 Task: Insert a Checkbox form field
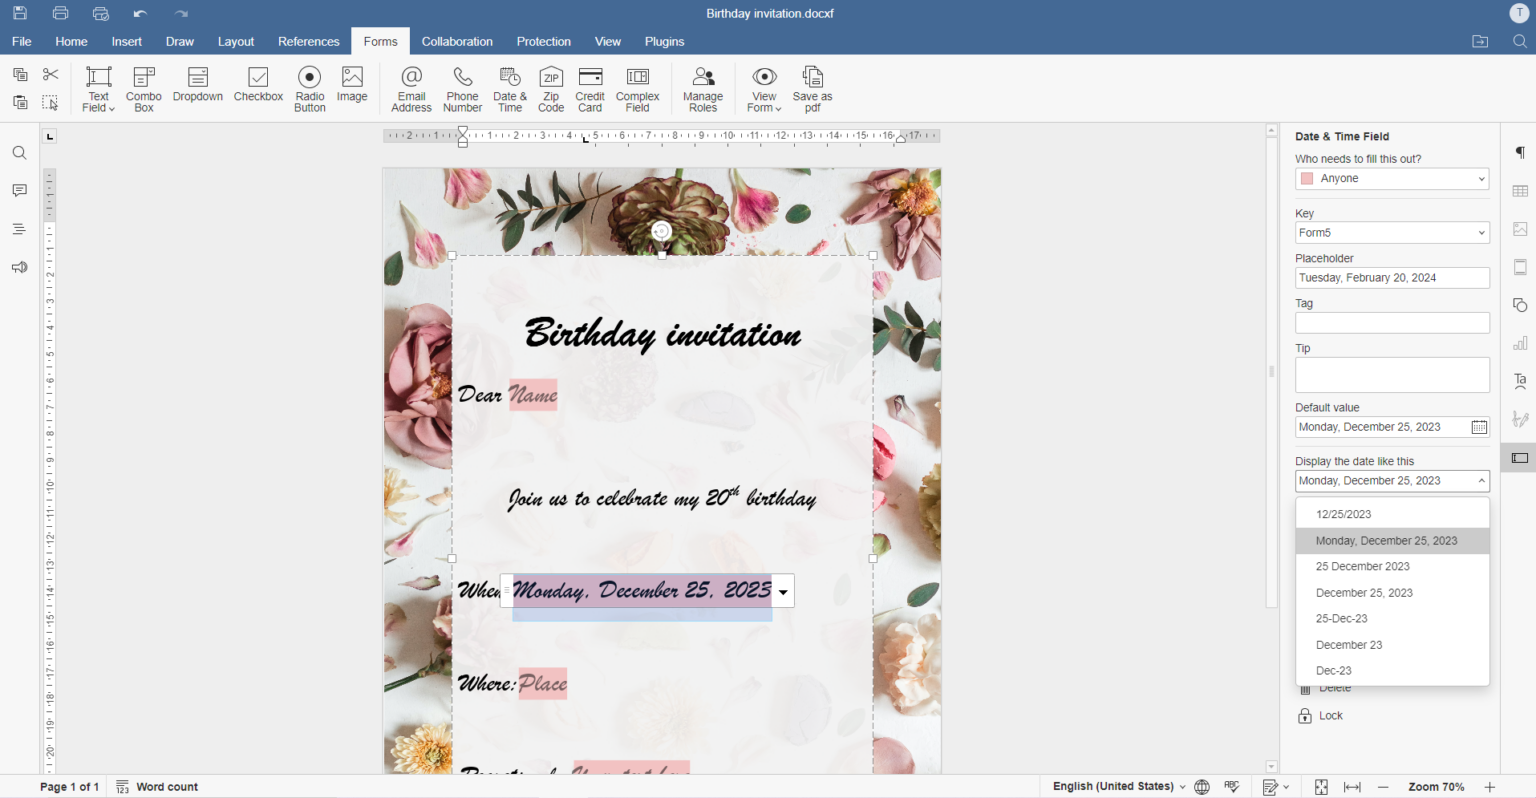tap(258, 88)
